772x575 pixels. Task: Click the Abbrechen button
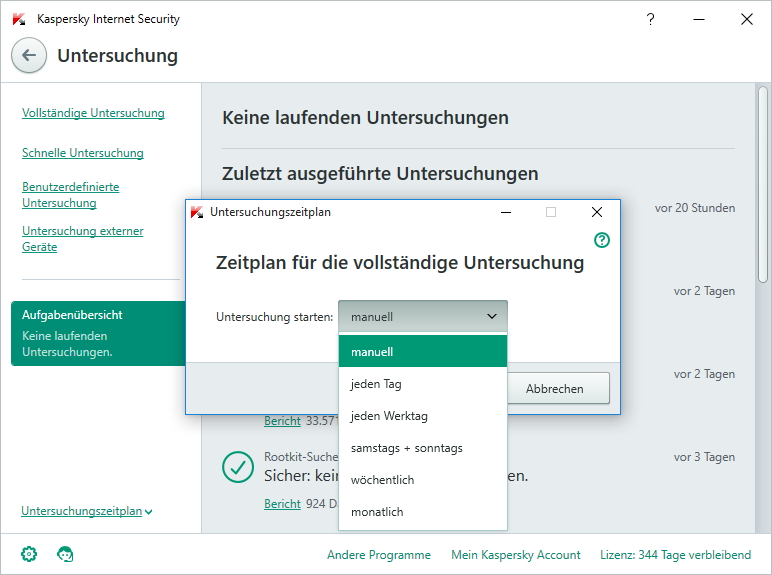[558, 388]
